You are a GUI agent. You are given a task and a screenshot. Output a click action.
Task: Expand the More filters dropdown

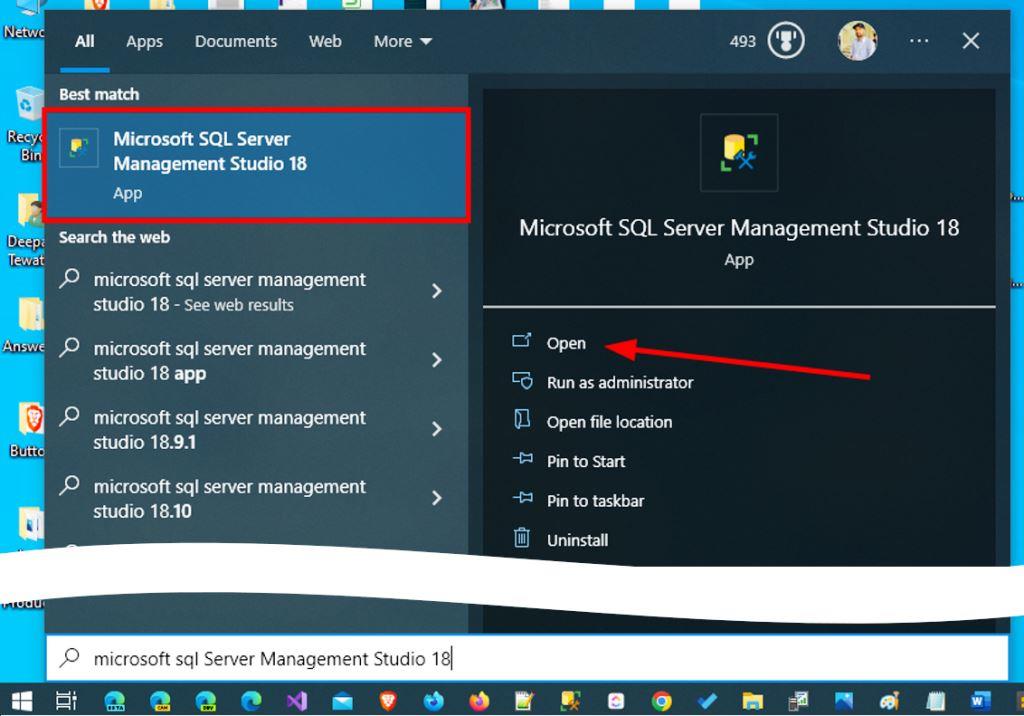tap(402, 41)
